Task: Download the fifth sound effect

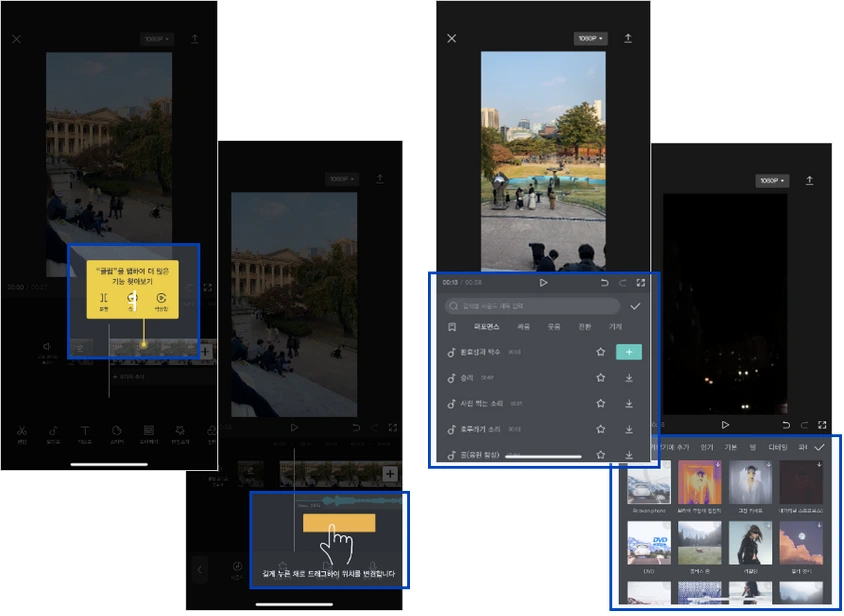Action: pyautogui.click(x=629, y=455)
